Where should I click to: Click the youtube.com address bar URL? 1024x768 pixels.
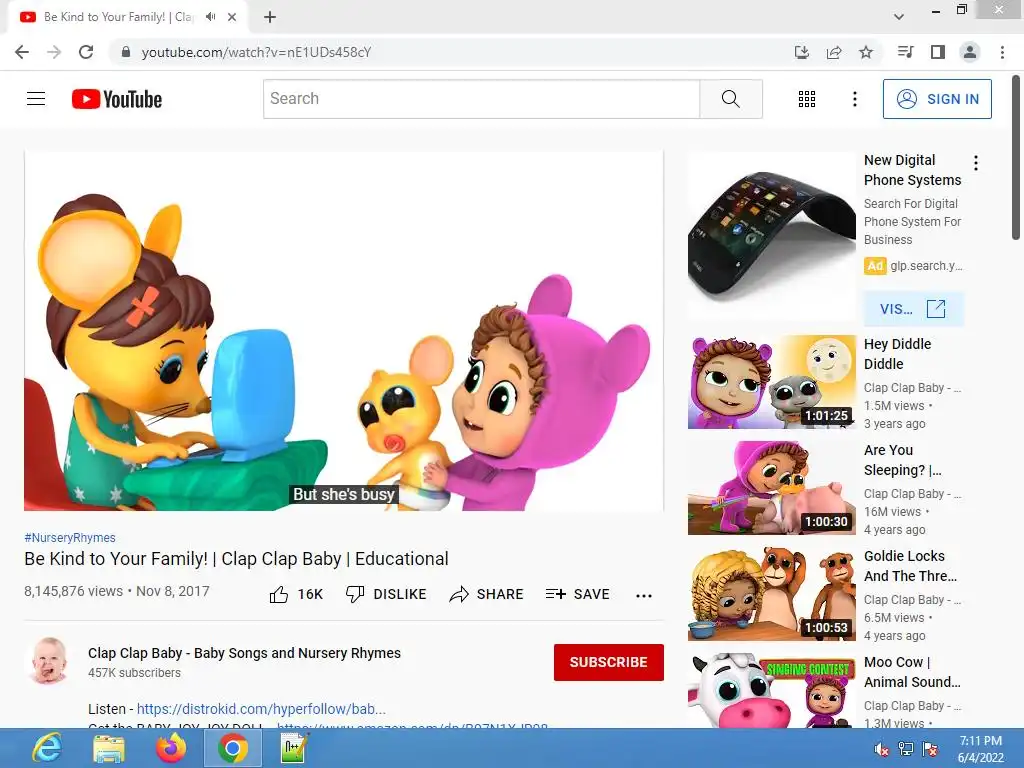256,52
